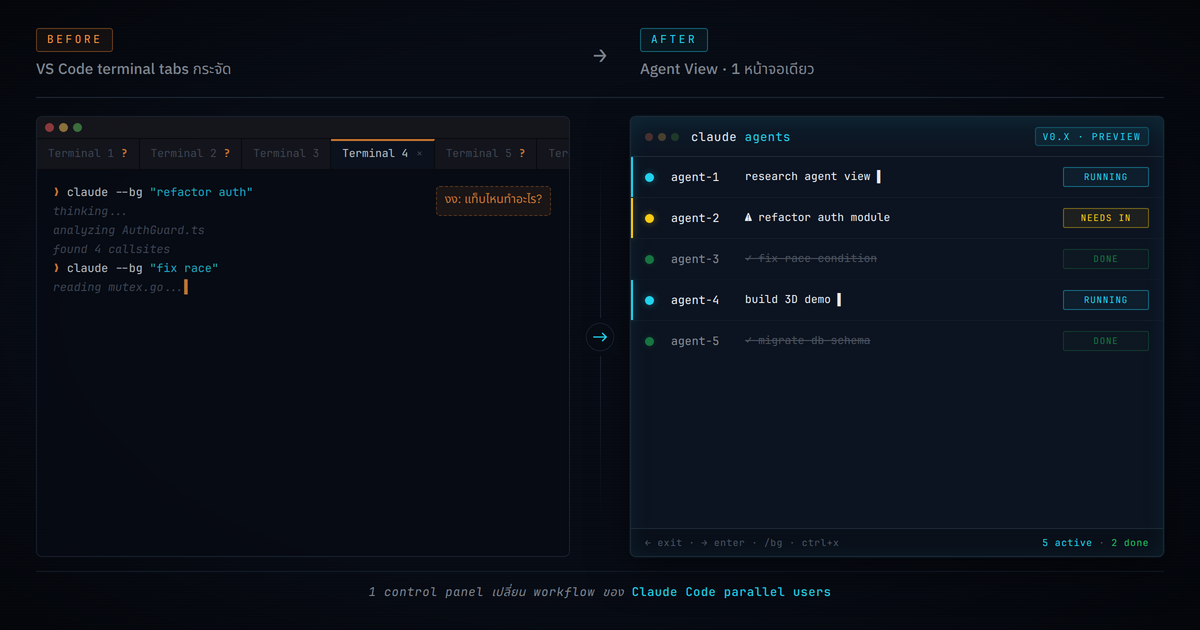Select the agent-4 row name
This screenshot has height=630, width=1200.
point(695,300)
